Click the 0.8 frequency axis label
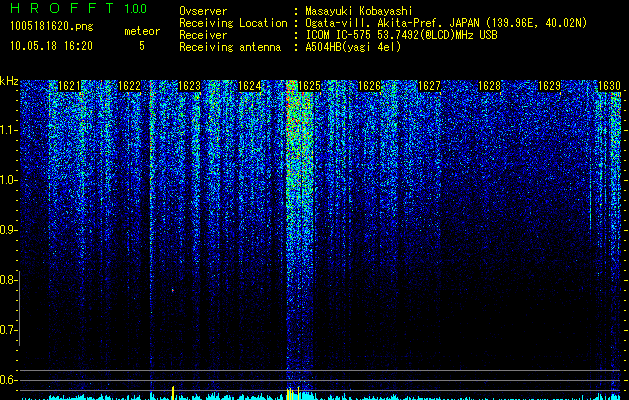The height and width of the screenshot is (400, 629). [x=6, y=280]
